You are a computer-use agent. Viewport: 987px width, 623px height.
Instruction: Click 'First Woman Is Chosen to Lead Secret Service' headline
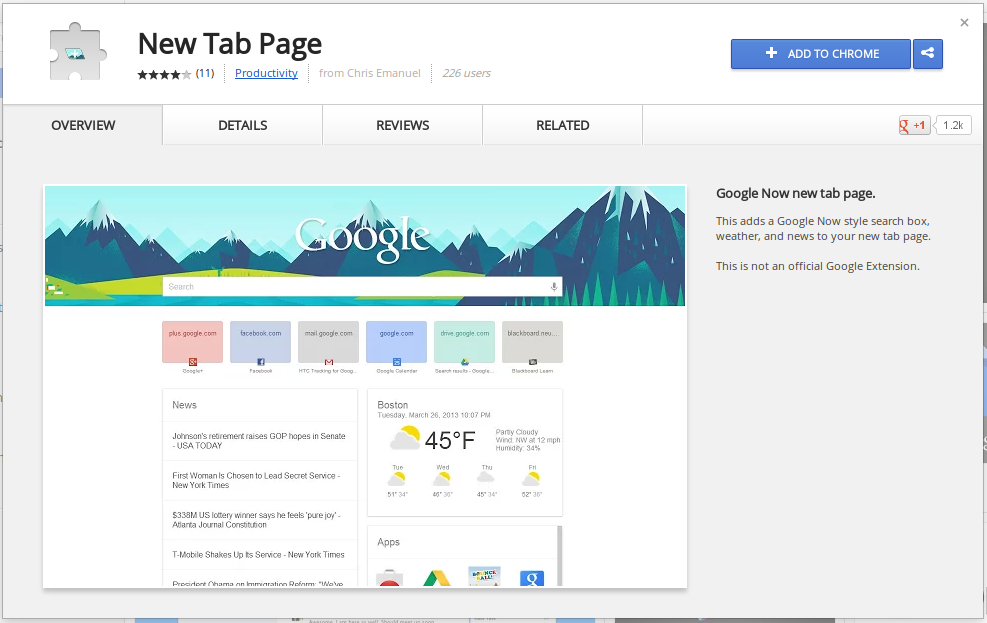pyautogui.click(x=256, y=480)
